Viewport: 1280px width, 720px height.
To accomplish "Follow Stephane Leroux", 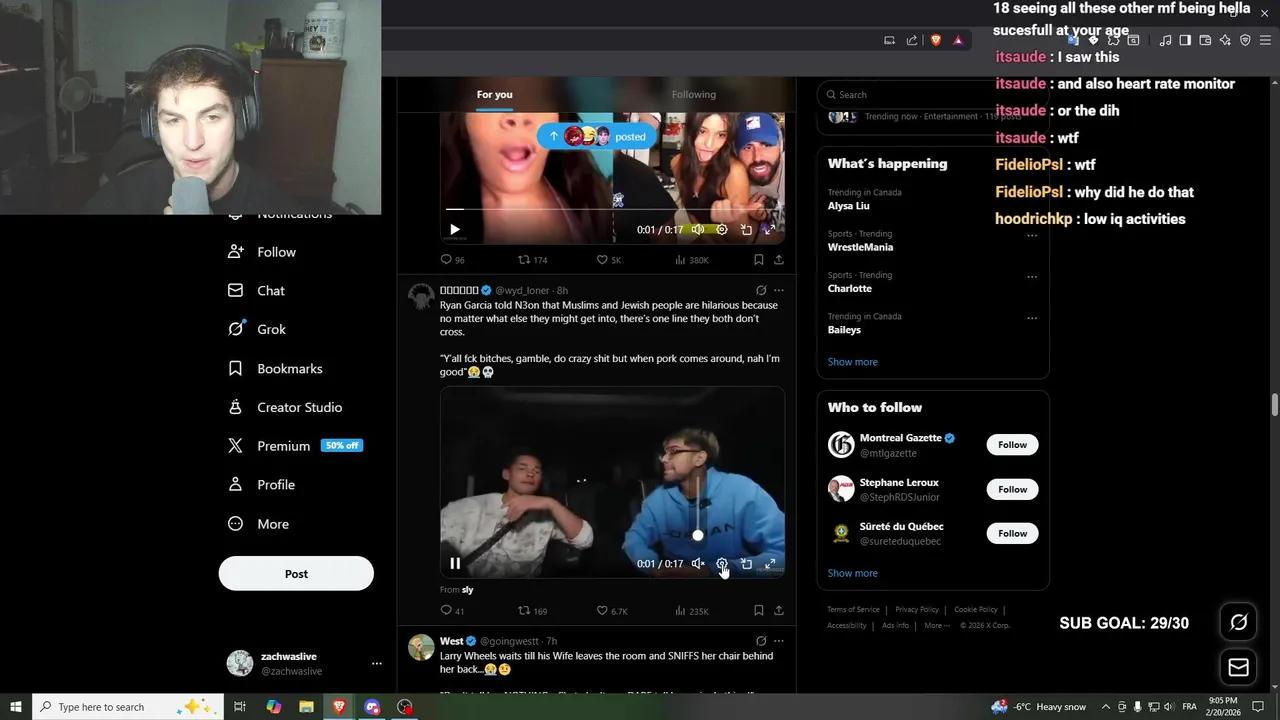I will pos(1012,489).
